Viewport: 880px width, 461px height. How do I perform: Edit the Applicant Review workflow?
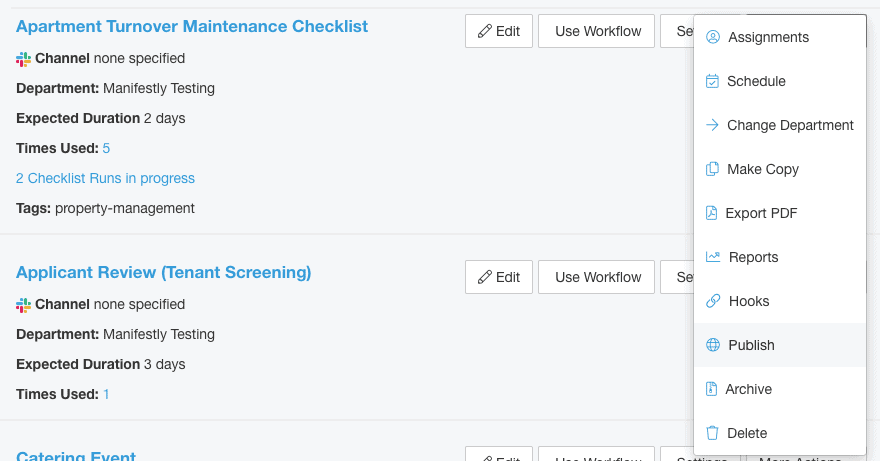click(x=499, y=277)
